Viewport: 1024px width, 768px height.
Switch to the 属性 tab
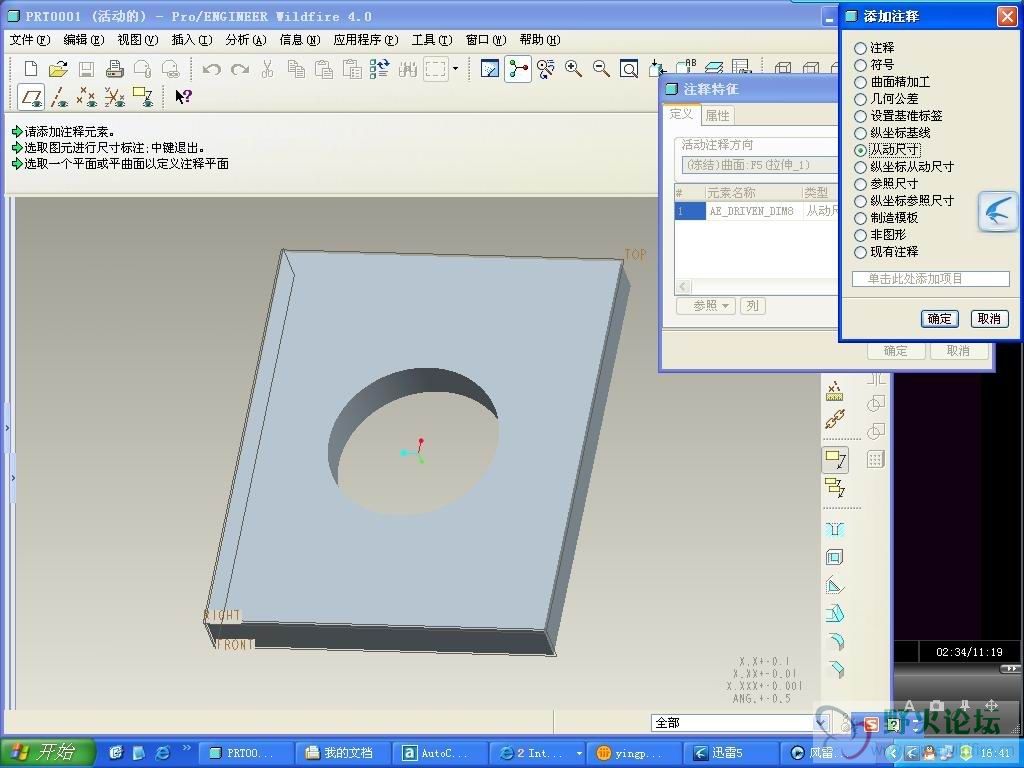click(x=717, y=116)
